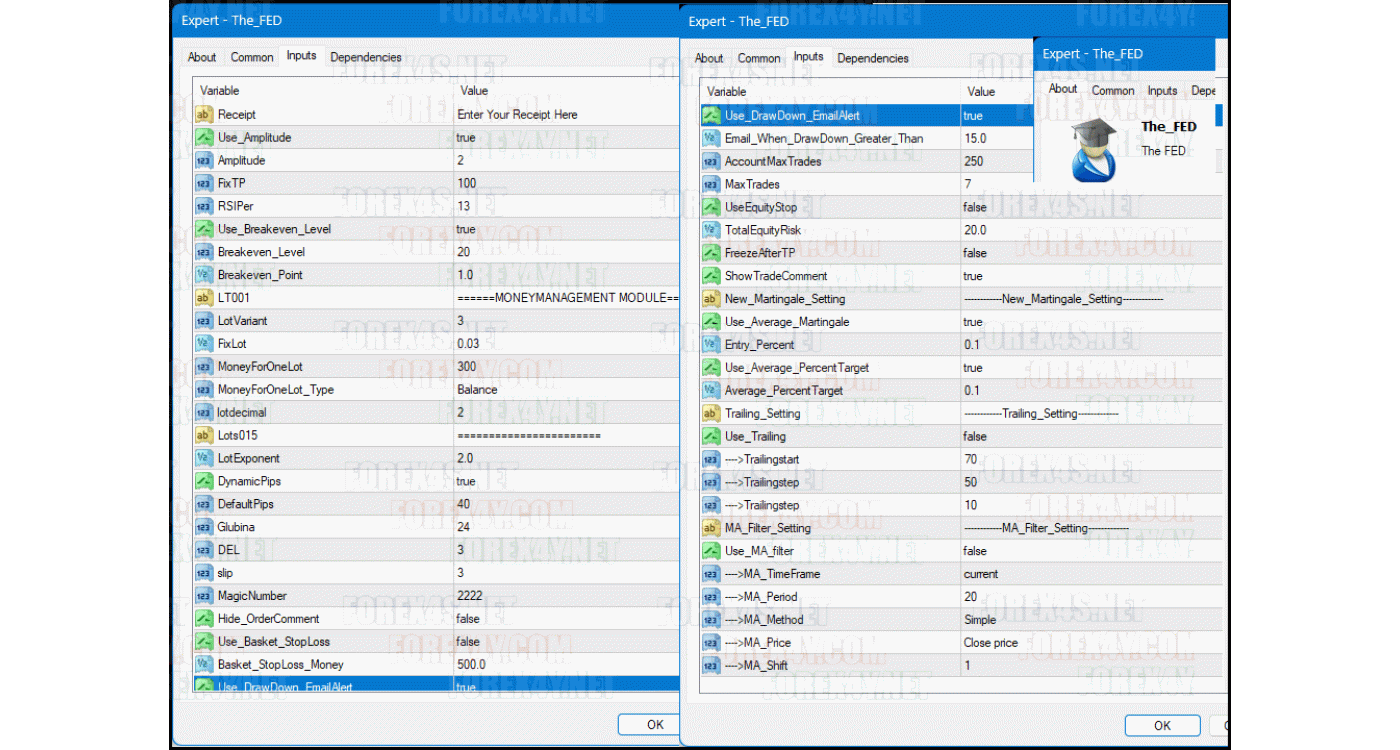Click the Use_MA_filter boolean icon
The image size is (1400, 750).
pyautogui.click(x=711, y=551)
